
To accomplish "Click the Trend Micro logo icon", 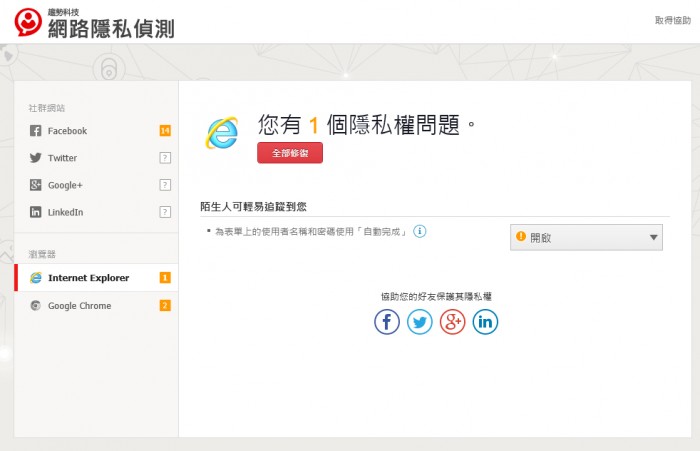I will coord(29,23).
